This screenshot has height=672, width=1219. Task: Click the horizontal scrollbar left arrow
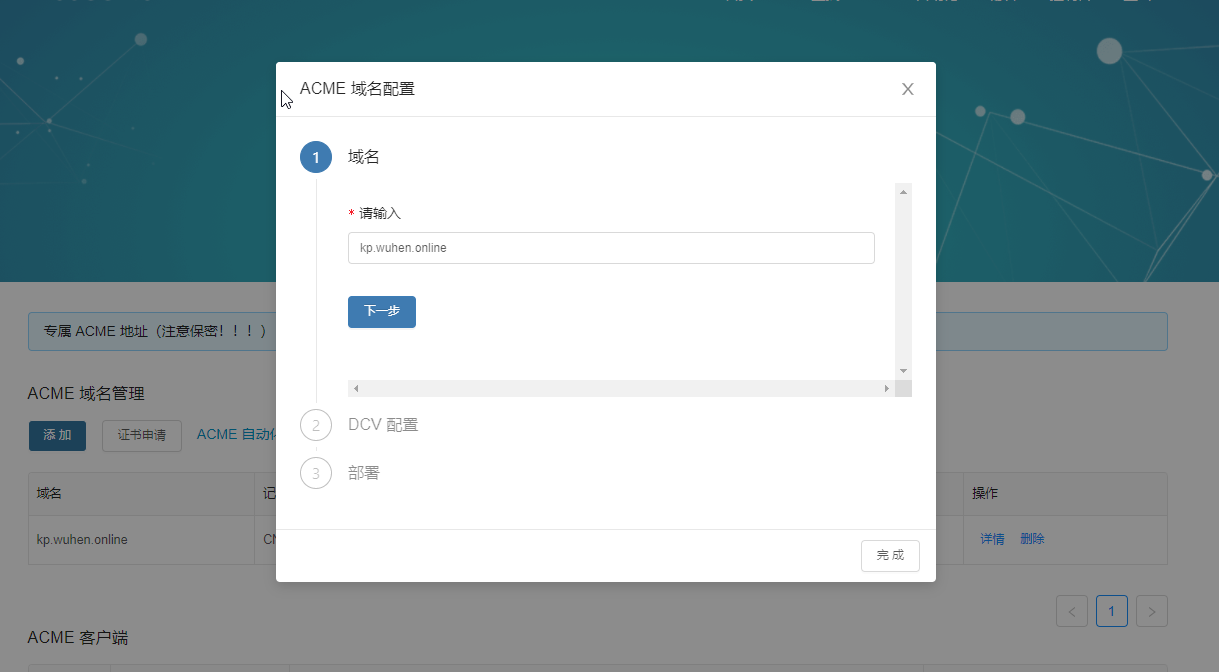(356, 388)
